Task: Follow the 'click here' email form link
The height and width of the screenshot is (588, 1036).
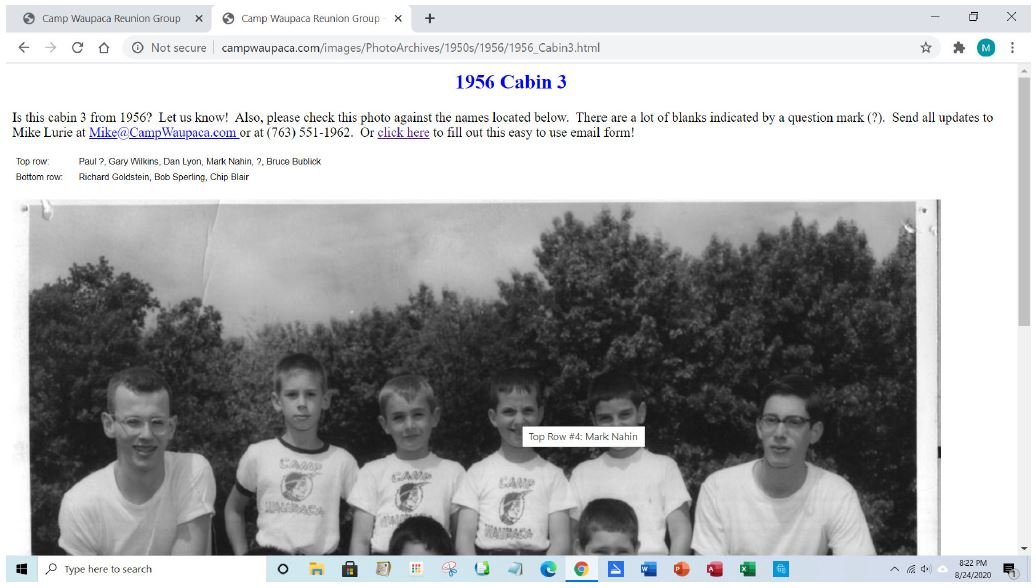Action: pos(403,132)
